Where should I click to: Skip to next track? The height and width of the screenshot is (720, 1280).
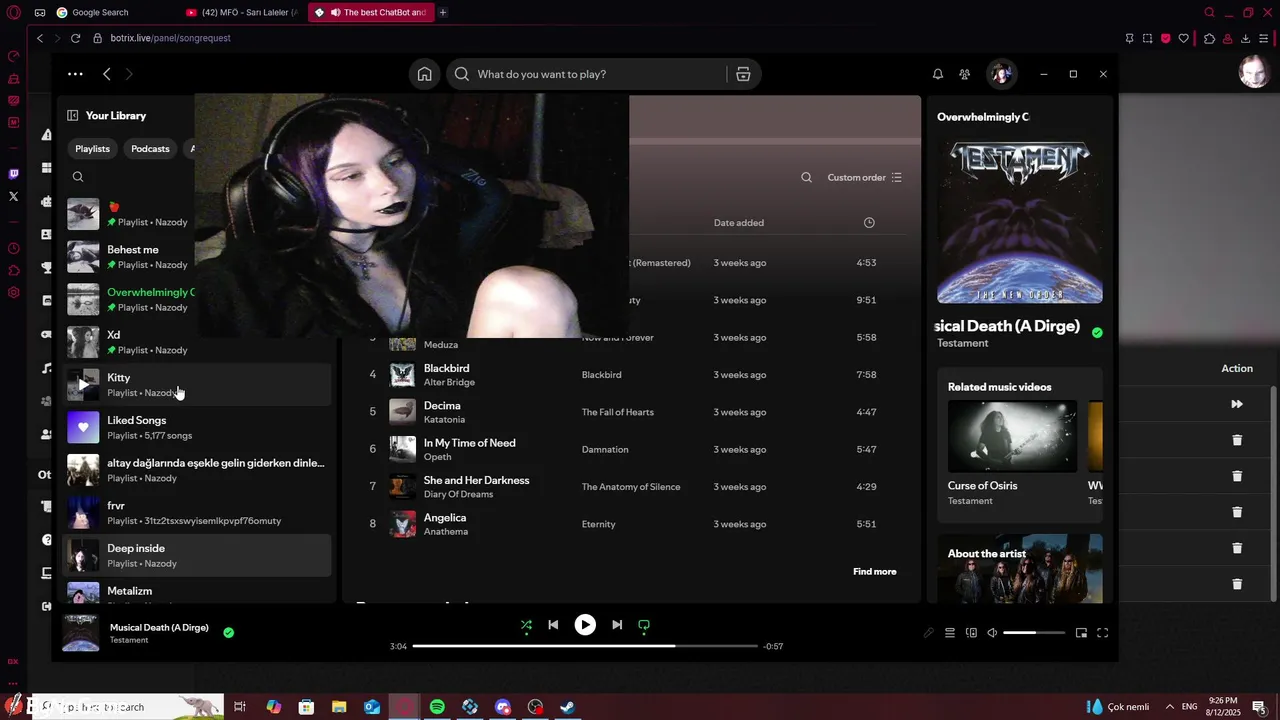point(617,625)
